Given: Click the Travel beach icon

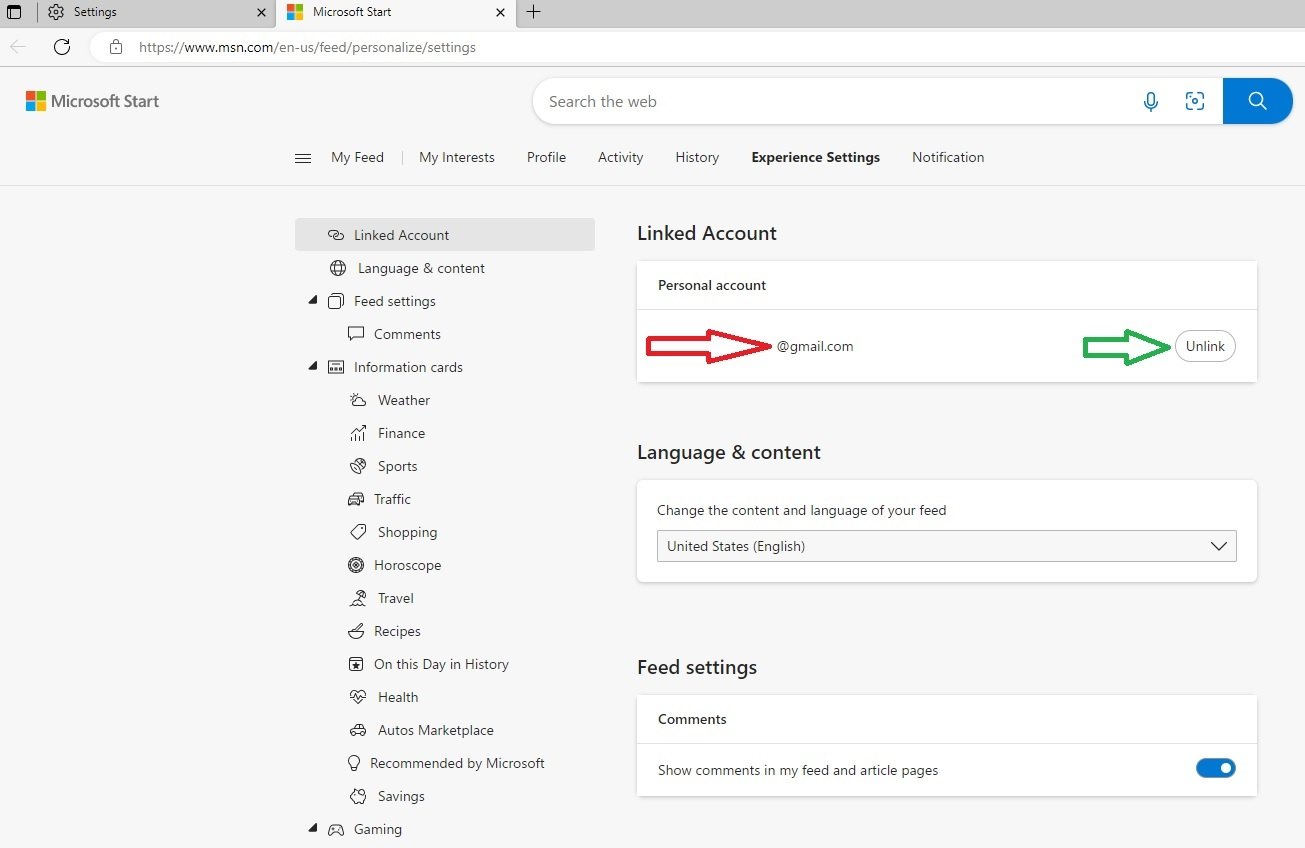Looking at the screenshot, I should tap(358, 598).
